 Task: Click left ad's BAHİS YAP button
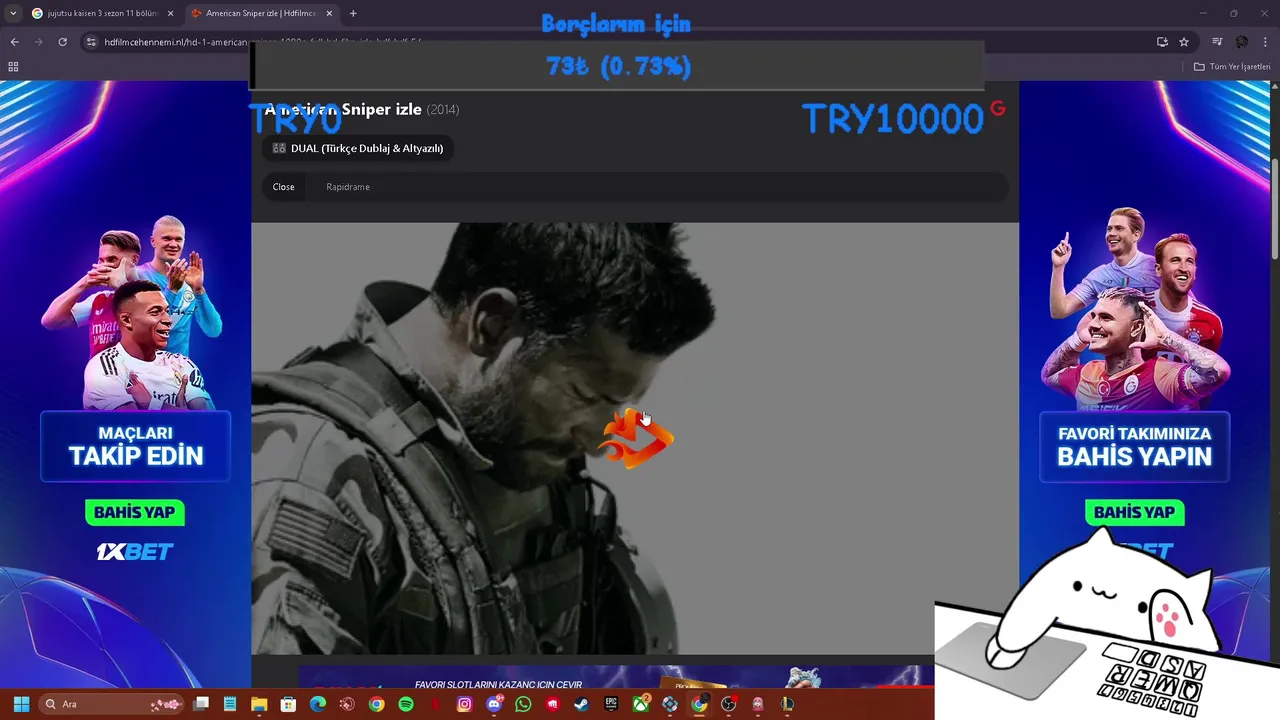(135, 512)
